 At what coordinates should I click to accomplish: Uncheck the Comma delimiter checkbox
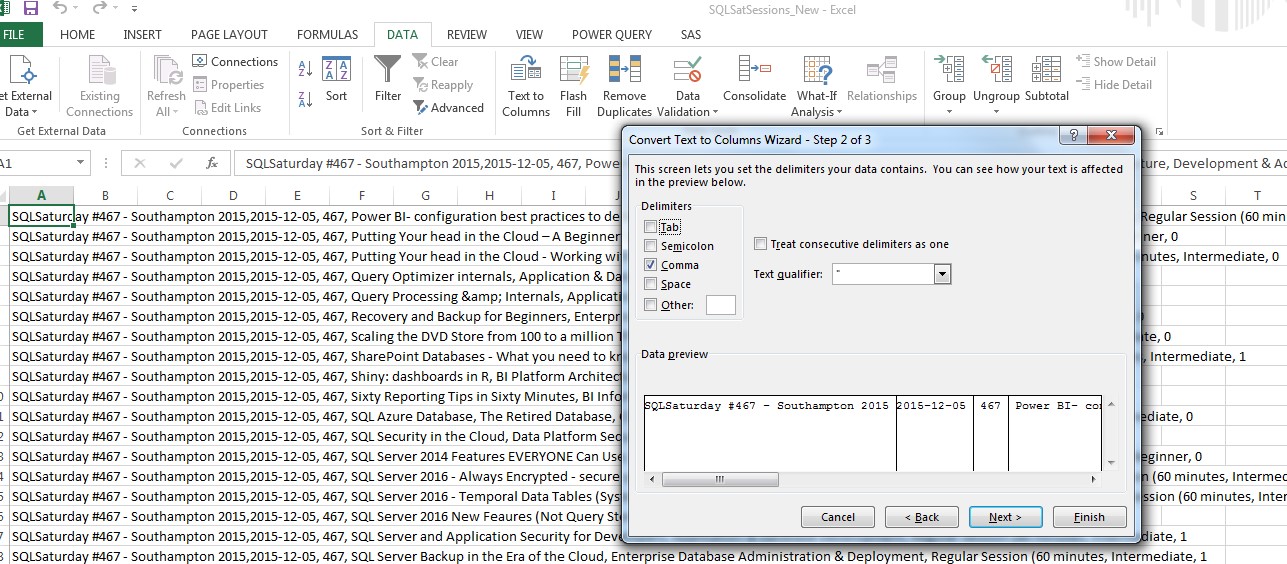click(651, 265)
